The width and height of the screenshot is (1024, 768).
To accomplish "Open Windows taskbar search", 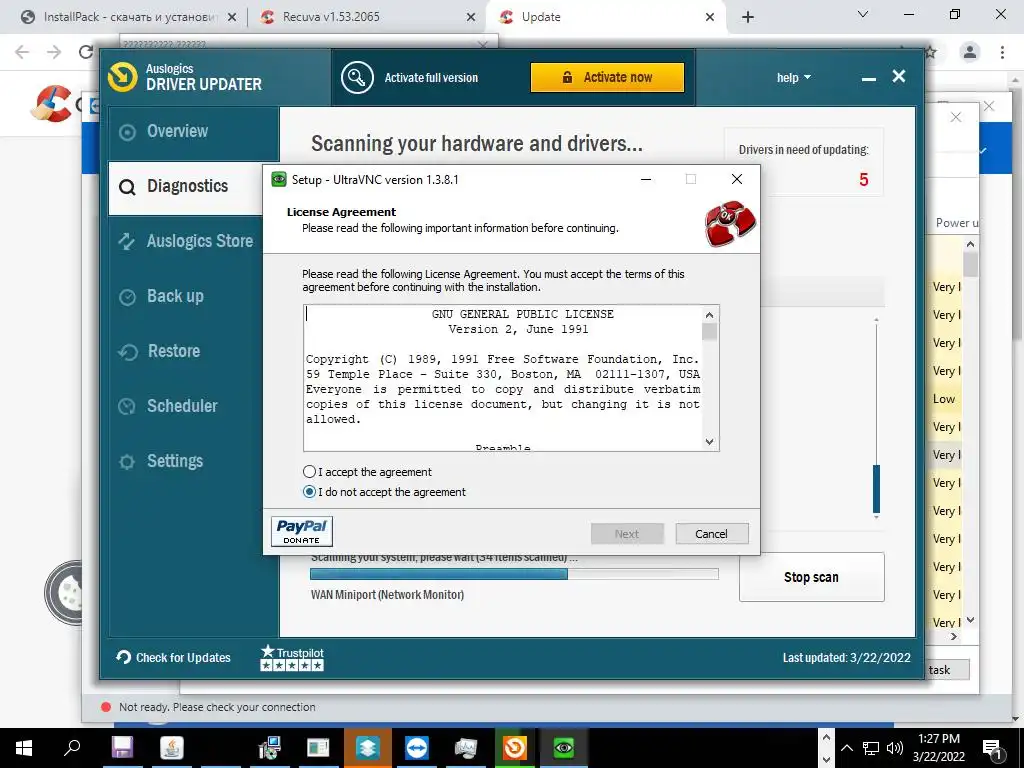I will click(x=72, y=748).
